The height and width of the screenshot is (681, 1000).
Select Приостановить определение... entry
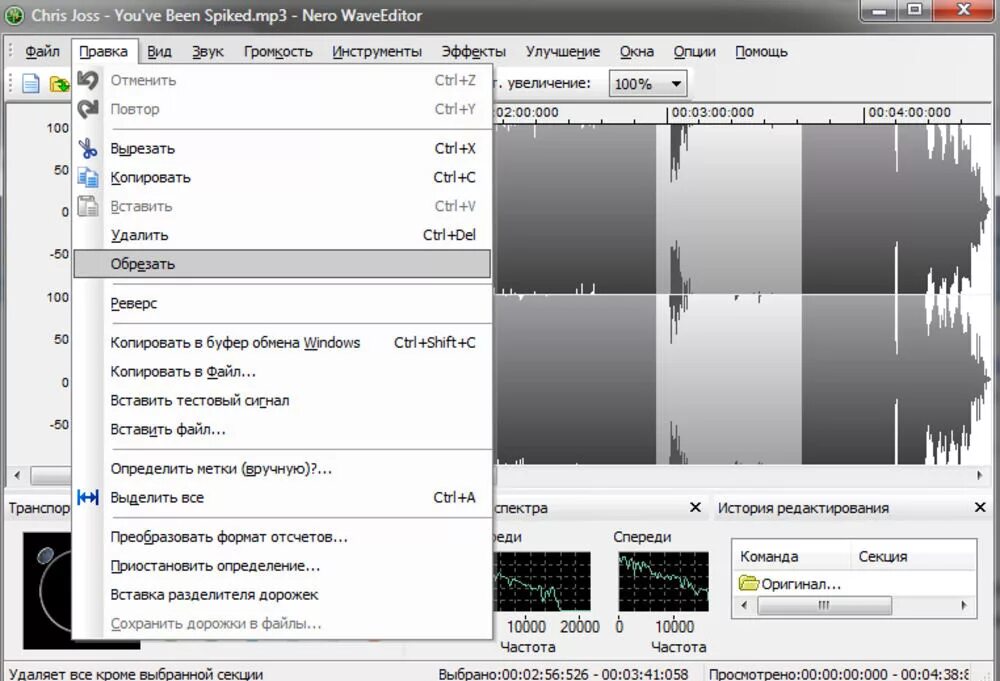coord(282,566)
